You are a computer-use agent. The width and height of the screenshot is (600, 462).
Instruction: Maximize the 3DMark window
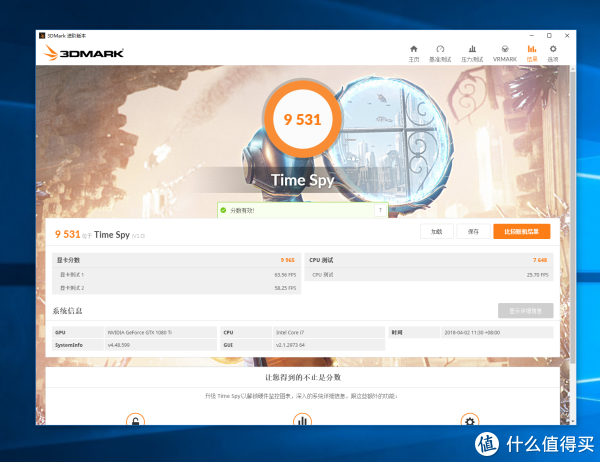(549, 36)
